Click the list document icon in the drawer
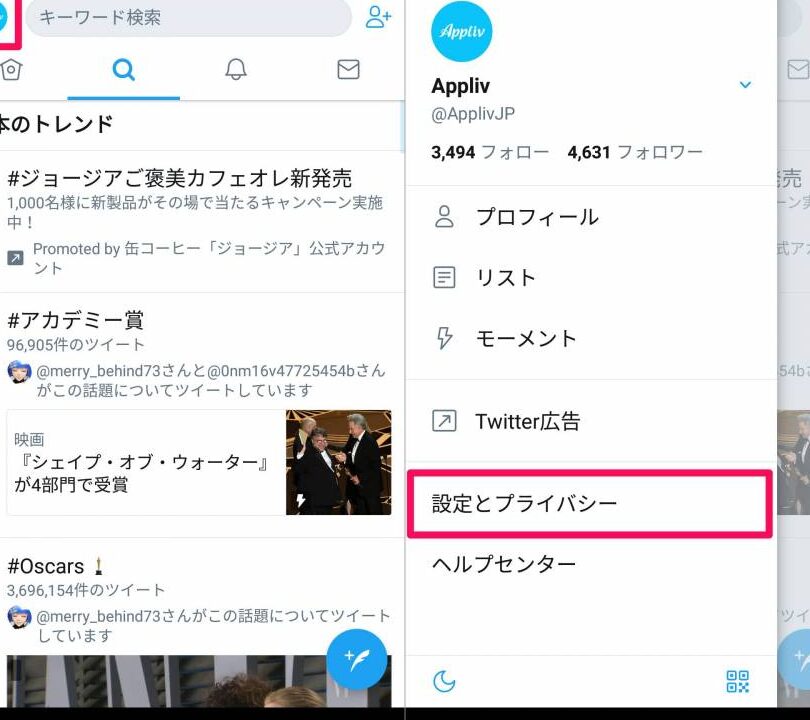The width and height of the screenshot is (810, 720). coord(444,277)
